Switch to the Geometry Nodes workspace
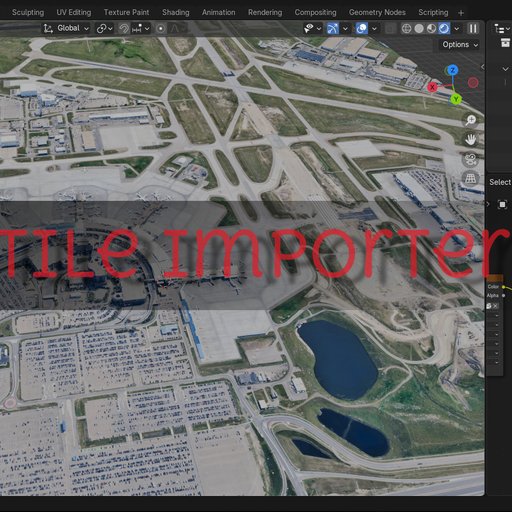 pos(377,12)
